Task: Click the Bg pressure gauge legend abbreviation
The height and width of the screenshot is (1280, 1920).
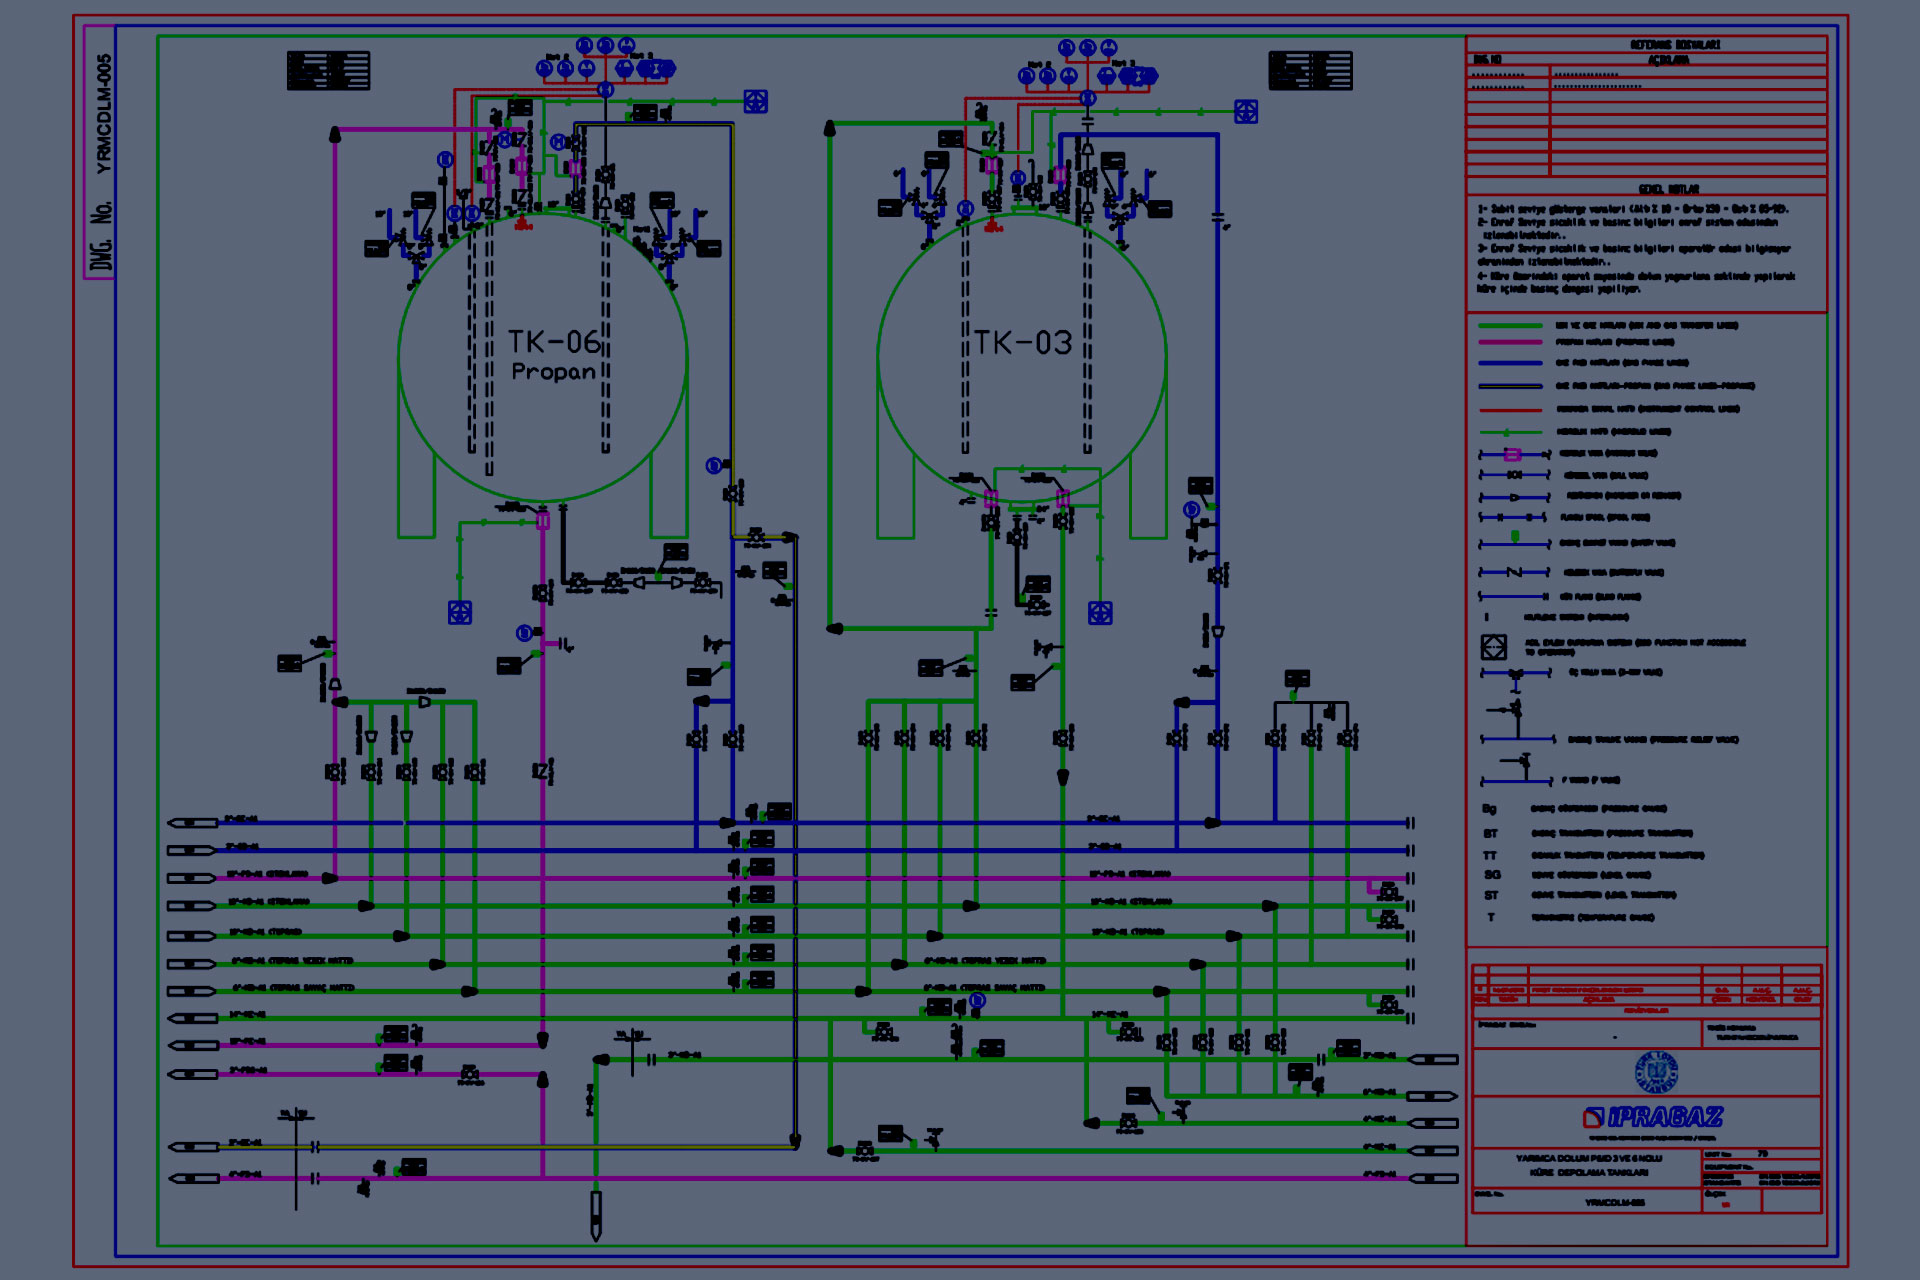Action: (1489, 809)
